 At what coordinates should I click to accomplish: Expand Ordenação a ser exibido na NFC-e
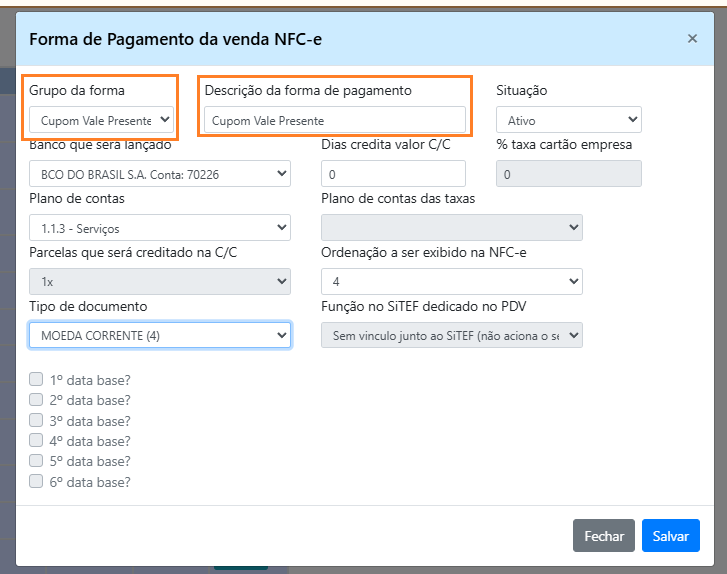[451, 281]
